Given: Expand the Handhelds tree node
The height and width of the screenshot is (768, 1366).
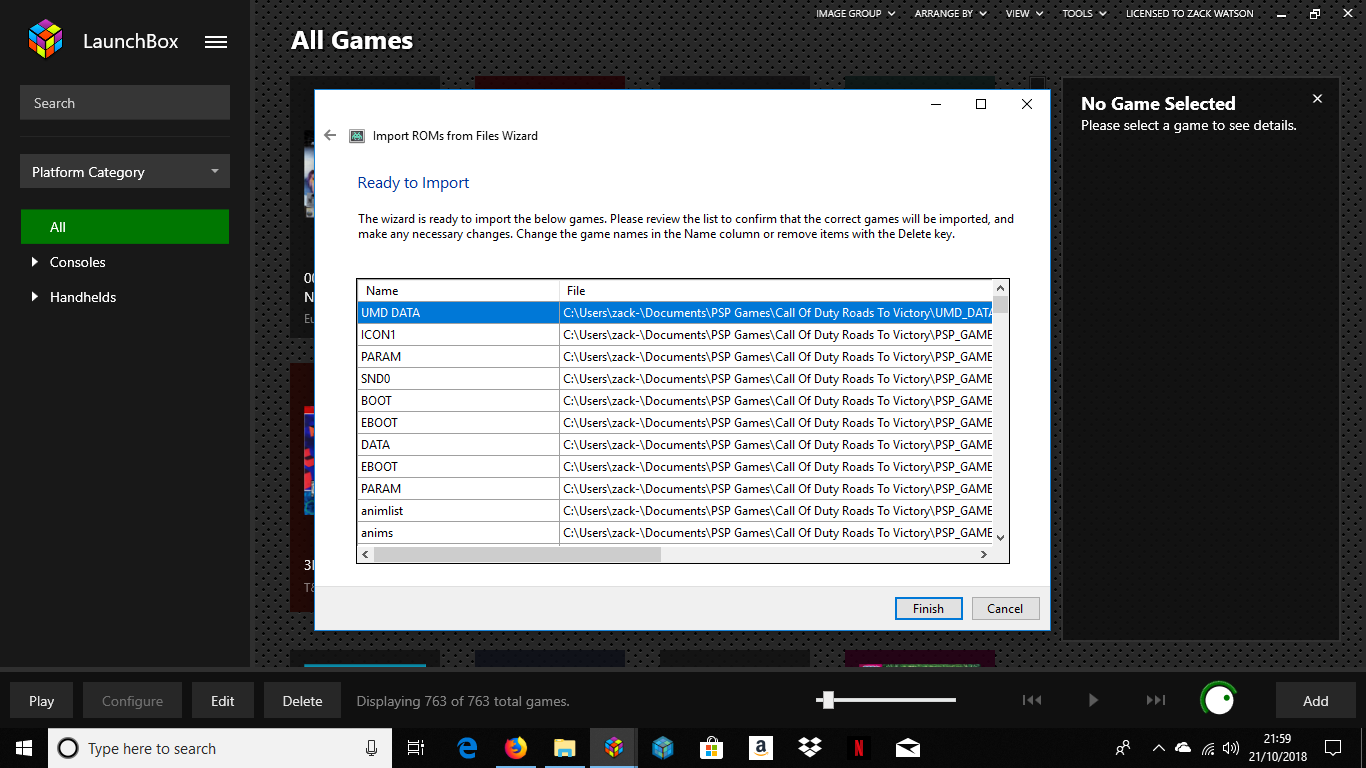Looking at the screenshot, I should (x=35, y=297).
